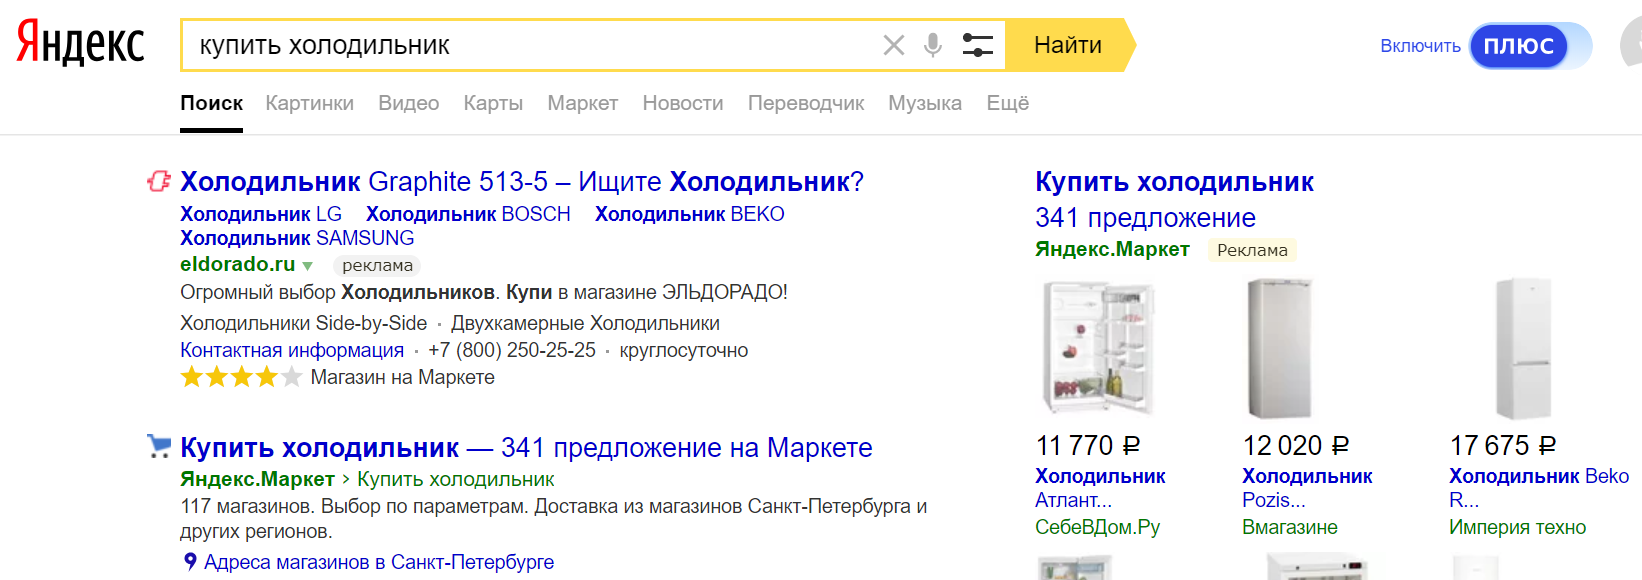Open the sidebar 'Купить холодильник' heading
The height and width of the screenshot is (580, 1642).
[1175, 182]
